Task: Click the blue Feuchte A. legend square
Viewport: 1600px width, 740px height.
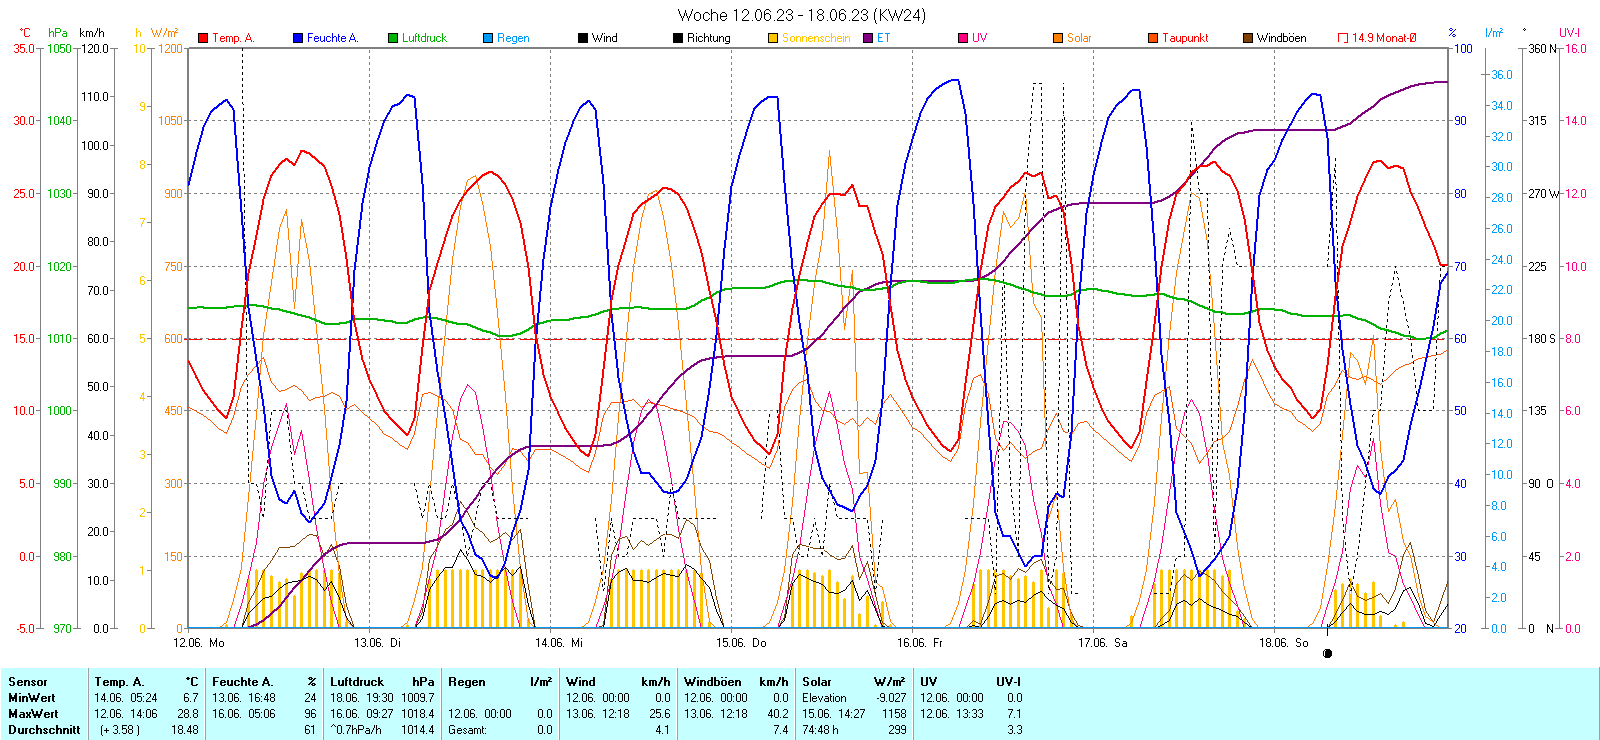Action: 298,38
